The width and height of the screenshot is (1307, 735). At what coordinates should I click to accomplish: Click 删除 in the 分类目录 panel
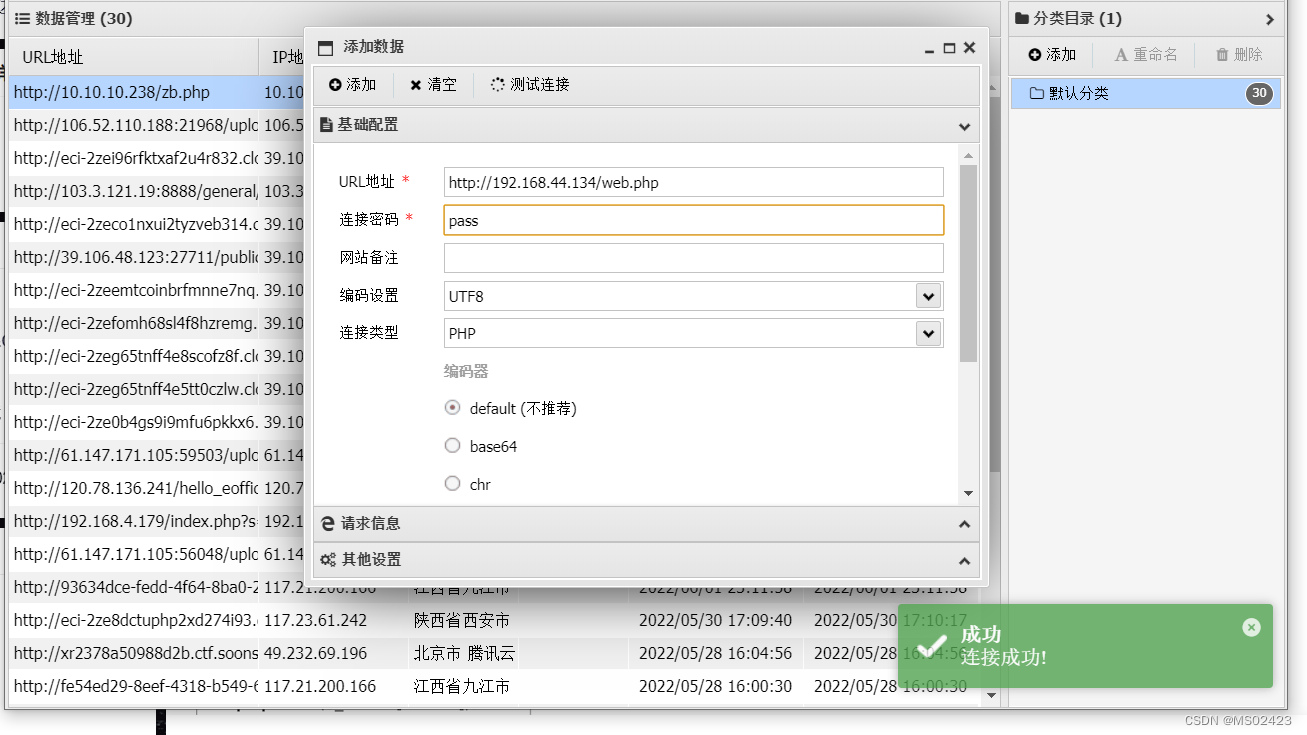(x=1239, y=54)
